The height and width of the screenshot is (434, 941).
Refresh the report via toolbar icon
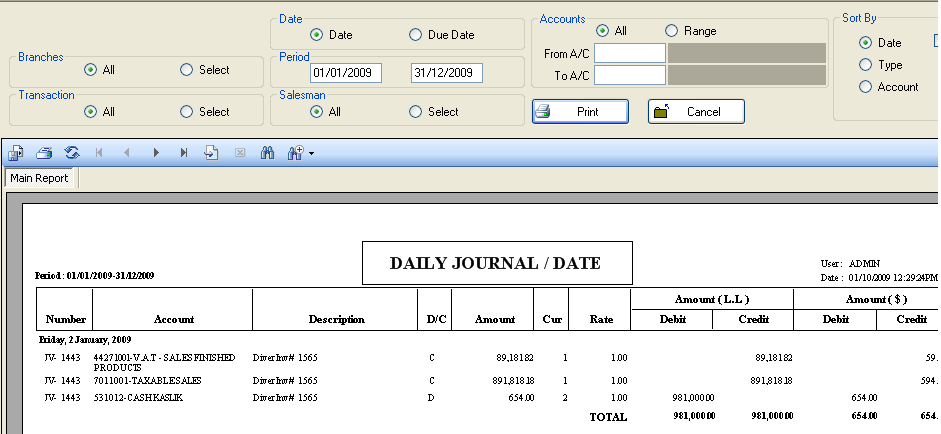[x=72, y=153]
